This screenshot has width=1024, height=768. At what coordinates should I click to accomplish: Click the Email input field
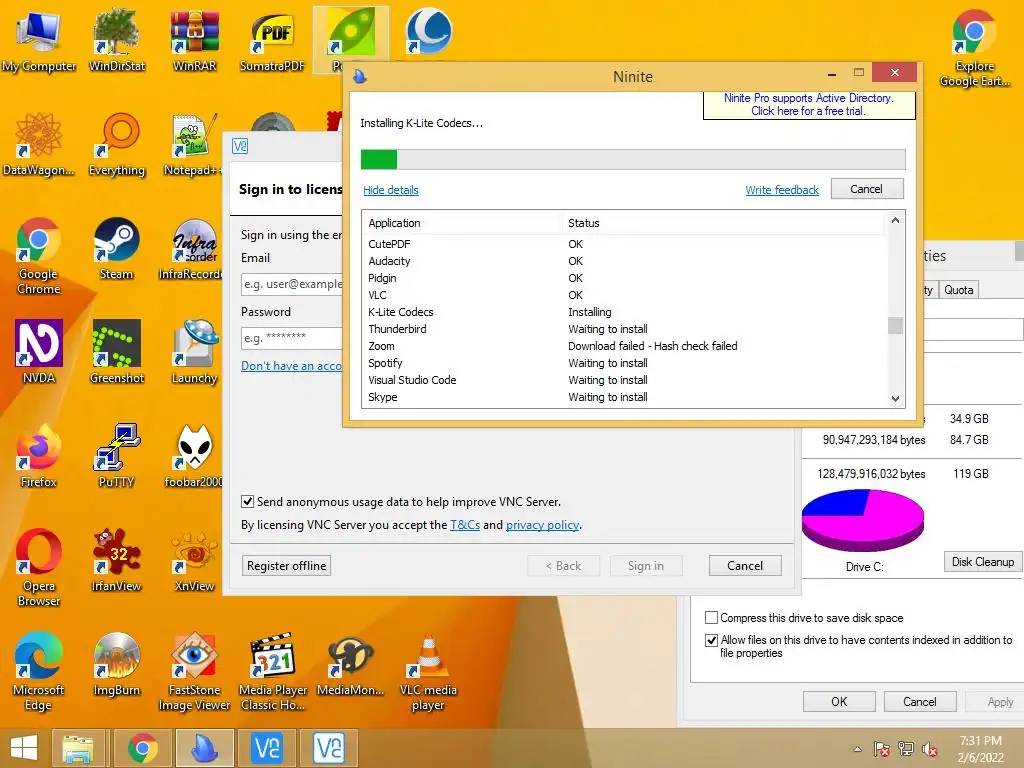coord(292,284)
